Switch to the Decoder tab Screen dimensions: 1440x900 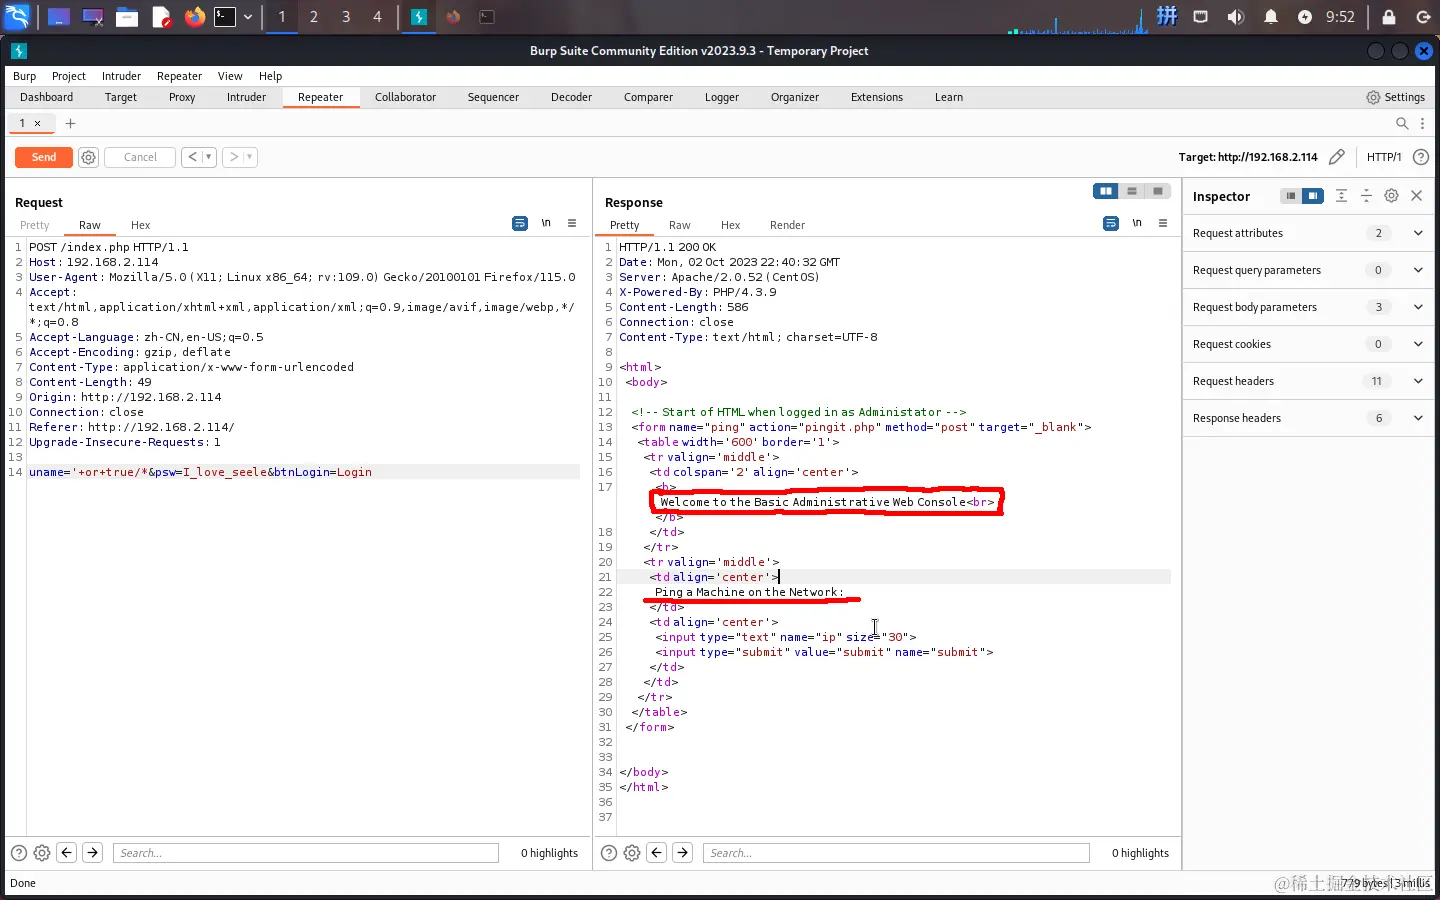click(571, 97)
